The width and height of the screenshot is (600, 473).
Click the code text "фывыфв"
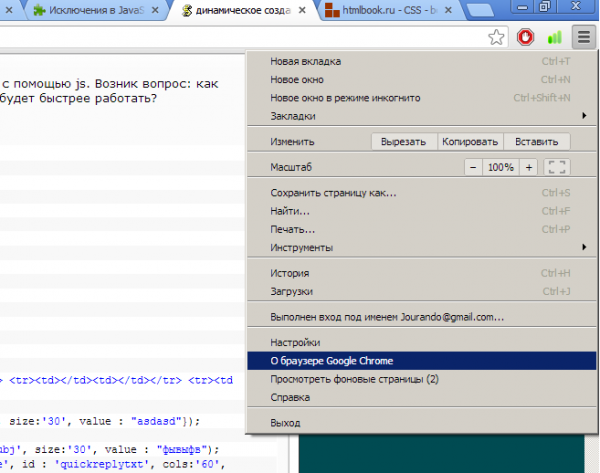pyautogui.click(x=182, y=449)
